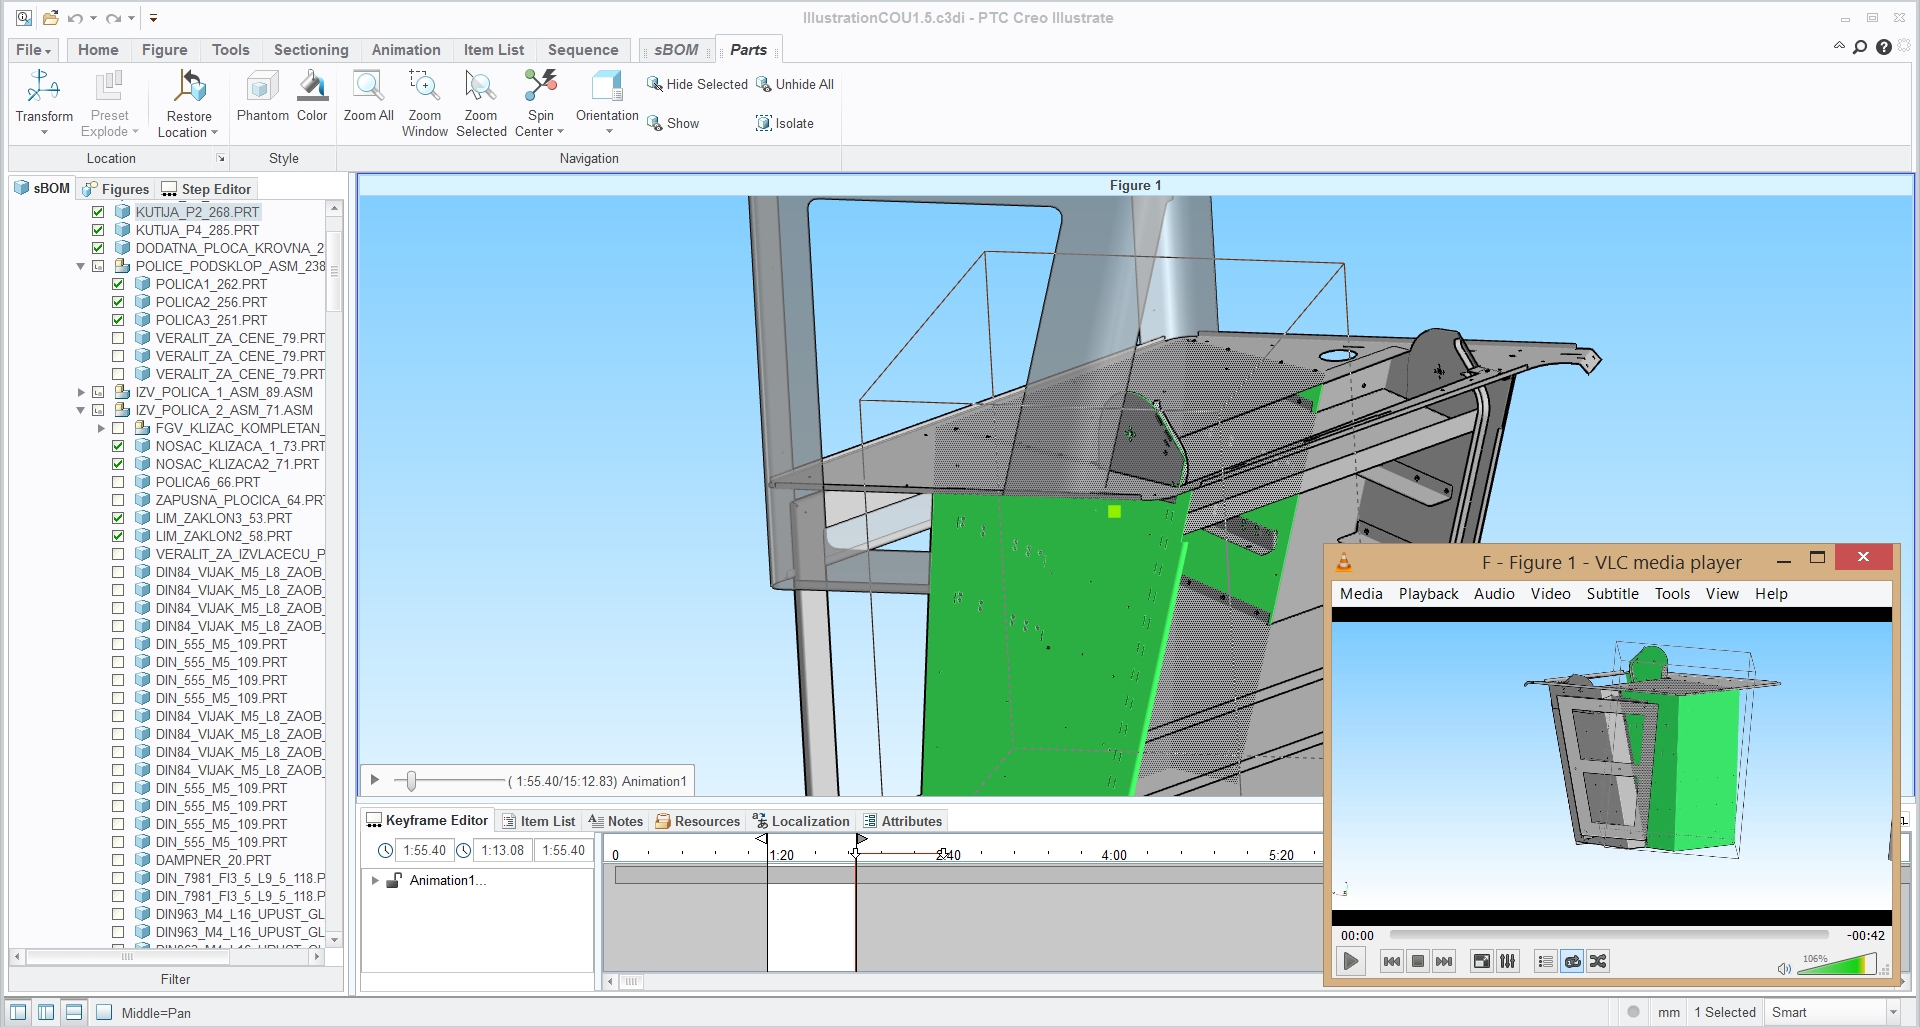Open the Transform dropdown arrow
Viewport: 1920px width, 1027px height.
(44, 132)
